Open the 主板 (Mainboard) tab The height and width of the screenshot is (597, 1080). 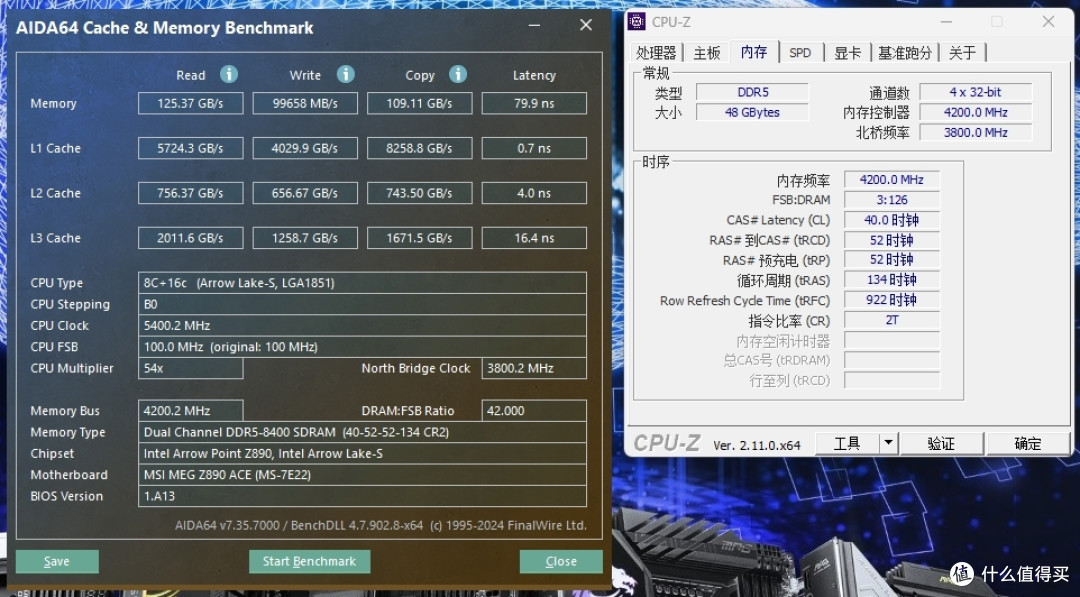coord(706,52)
